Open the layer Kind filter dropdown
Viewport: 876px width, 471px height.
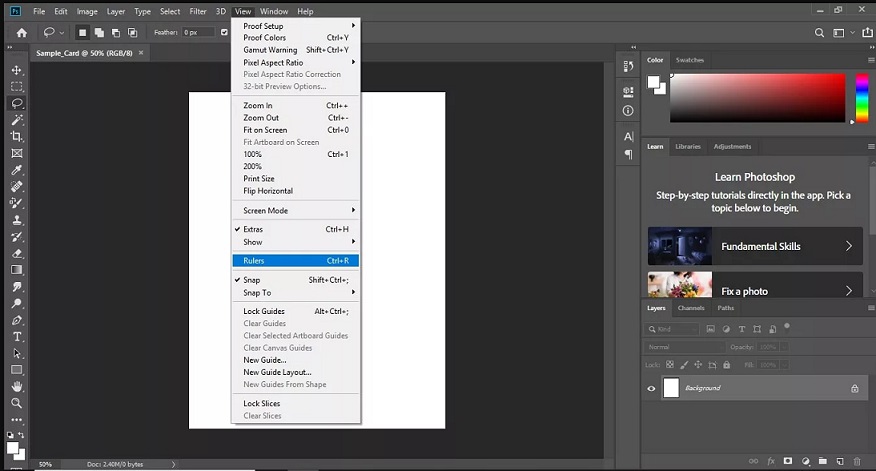tap(672, 329)
